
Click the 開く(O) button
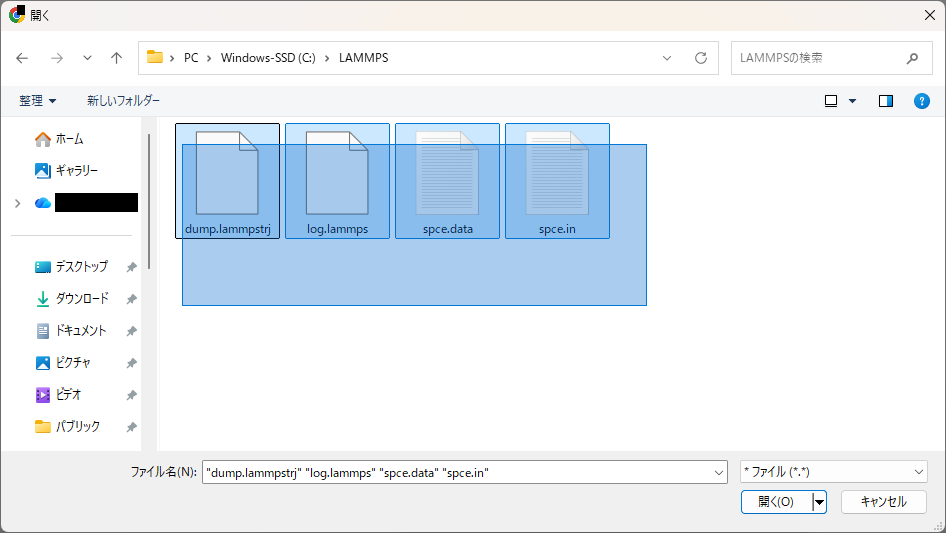click(x=776, y=502)
